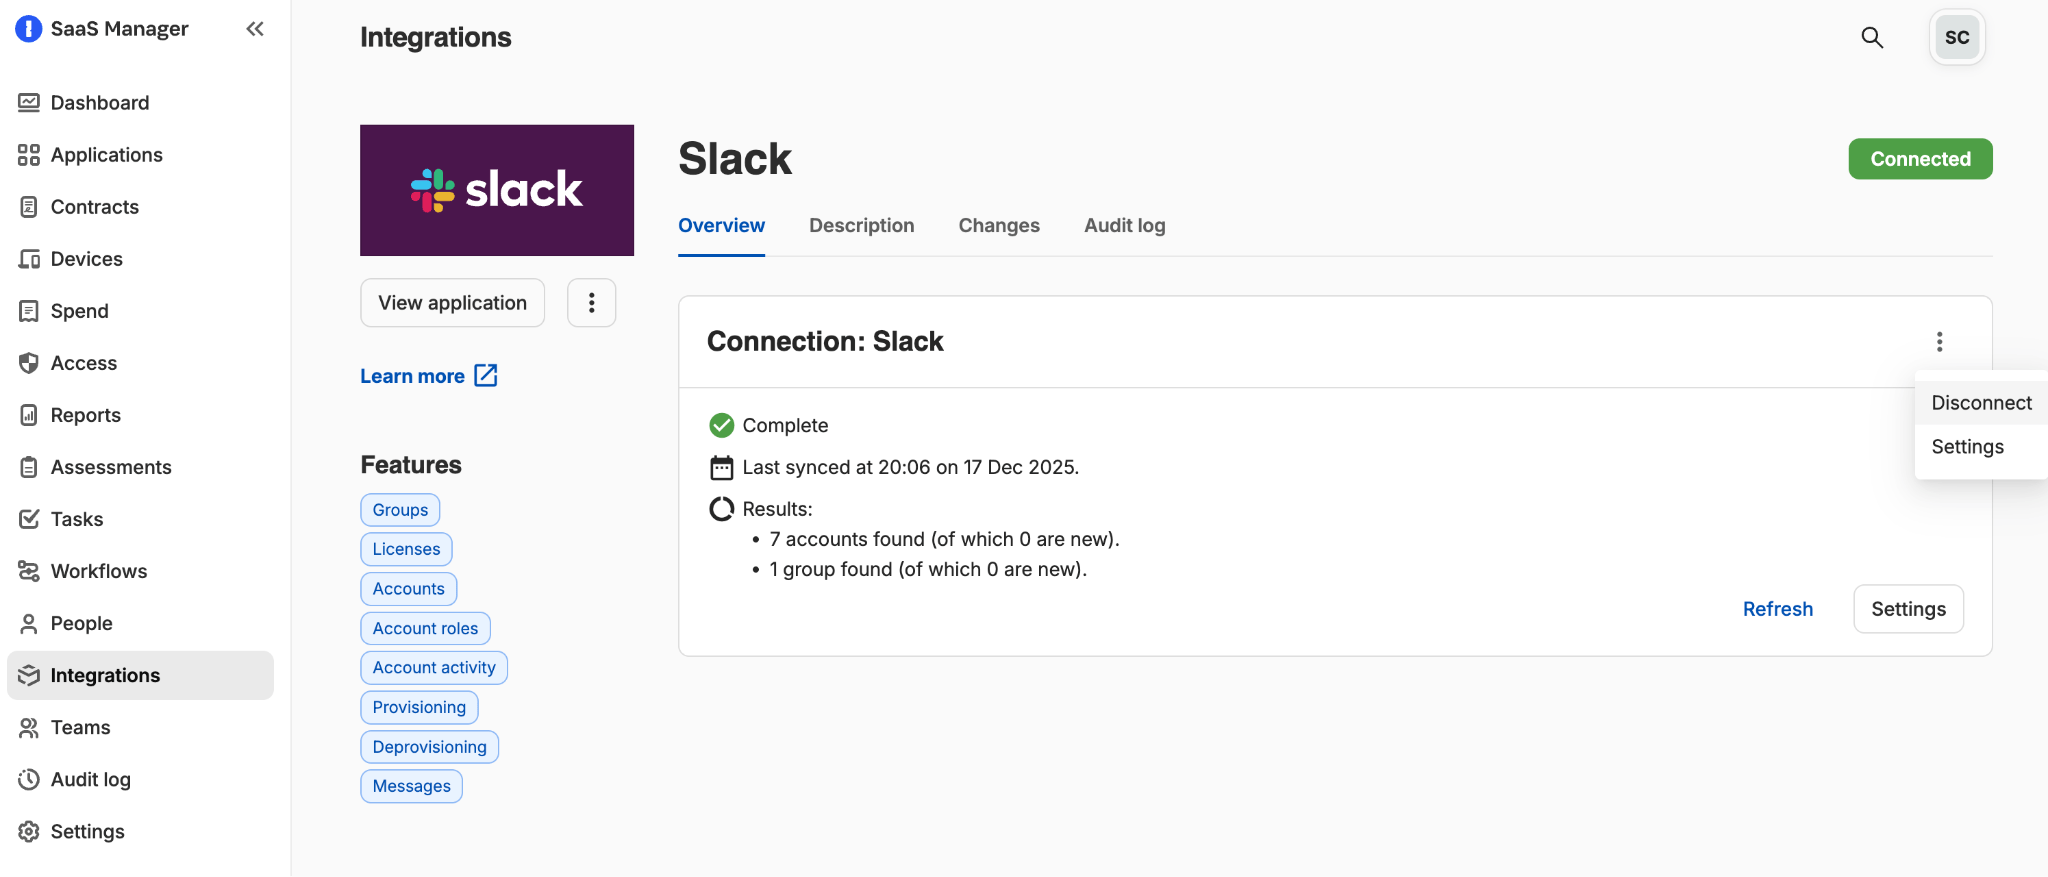Open Access via its shield icon
This screenshot has height=877, width=2048.
click(x=29, y=363)
